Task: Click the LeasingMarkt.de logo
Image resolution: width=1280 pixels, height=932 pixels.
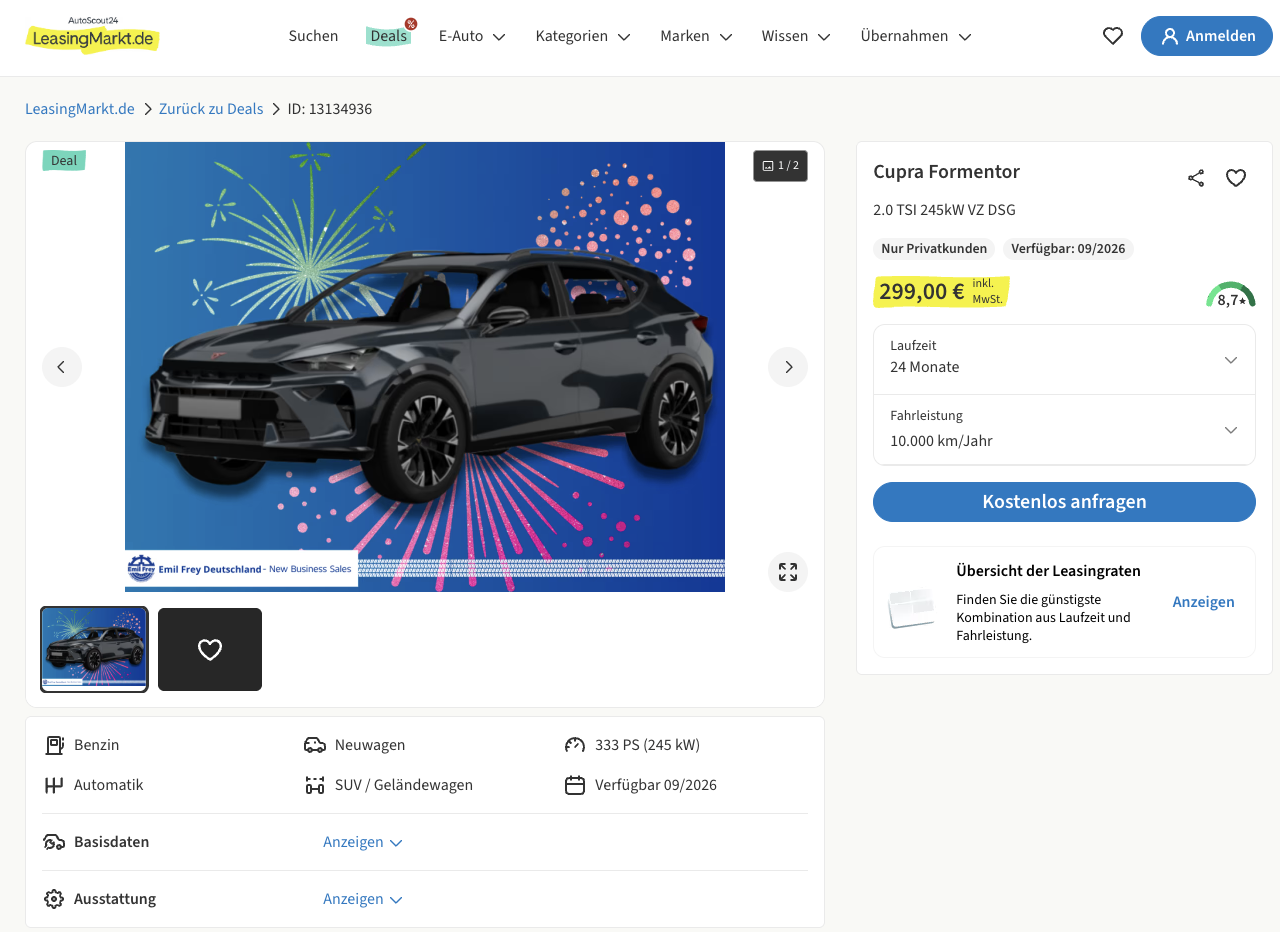Action: click(92, 36)
